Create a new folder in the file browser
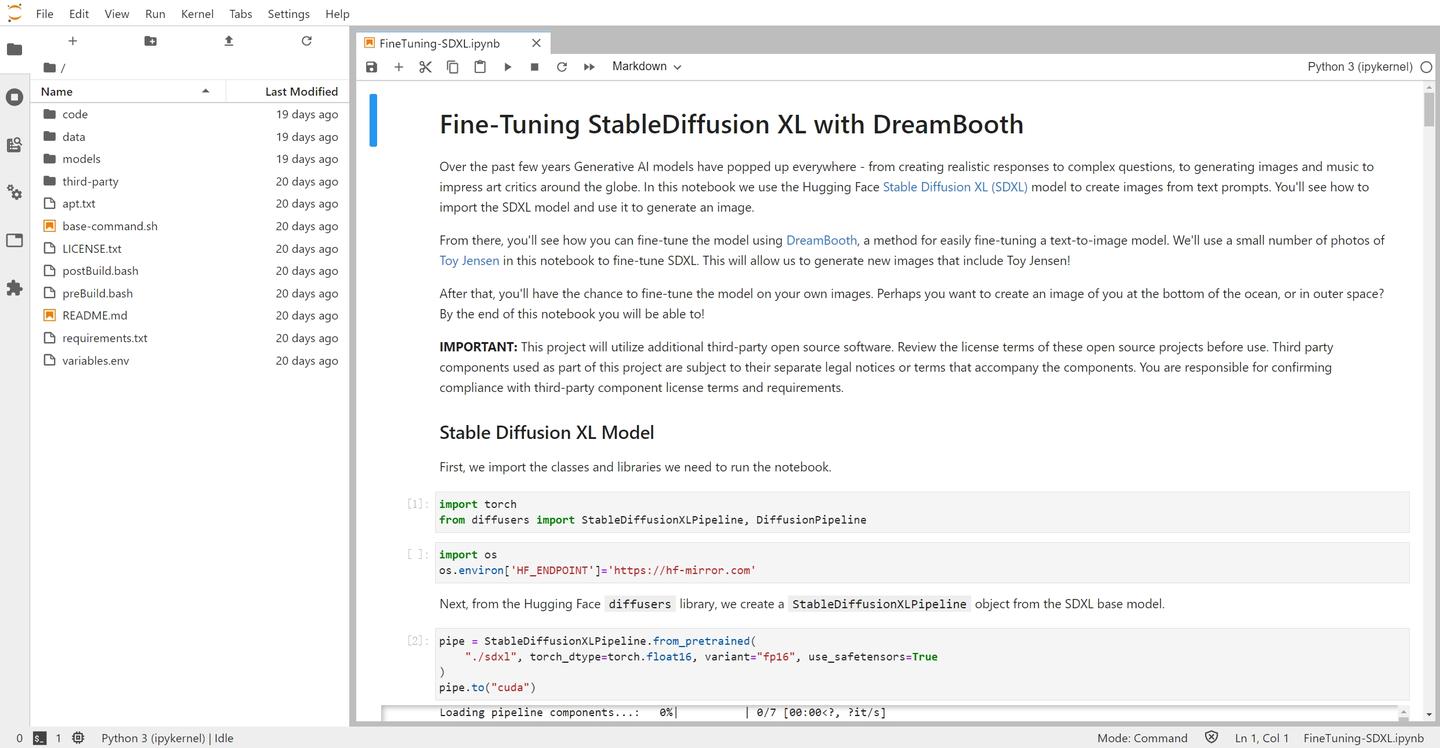The height and width of the screenshot is (748, 1440). 150,41
